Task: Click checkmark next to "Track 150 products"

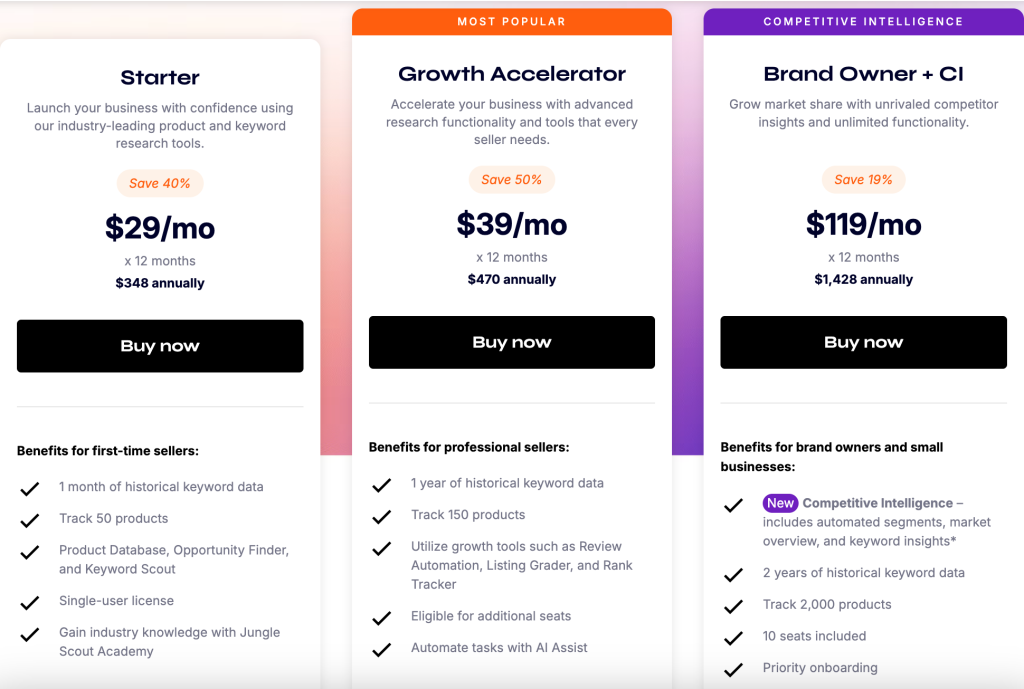Action: coord(381,516)
